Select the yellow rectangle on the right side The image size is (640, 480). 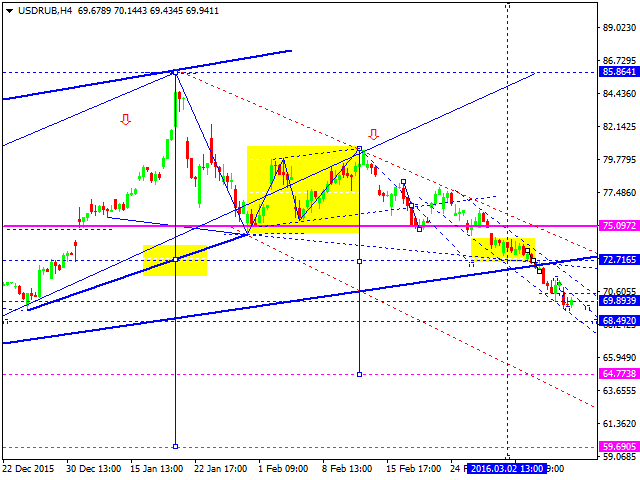503,248
